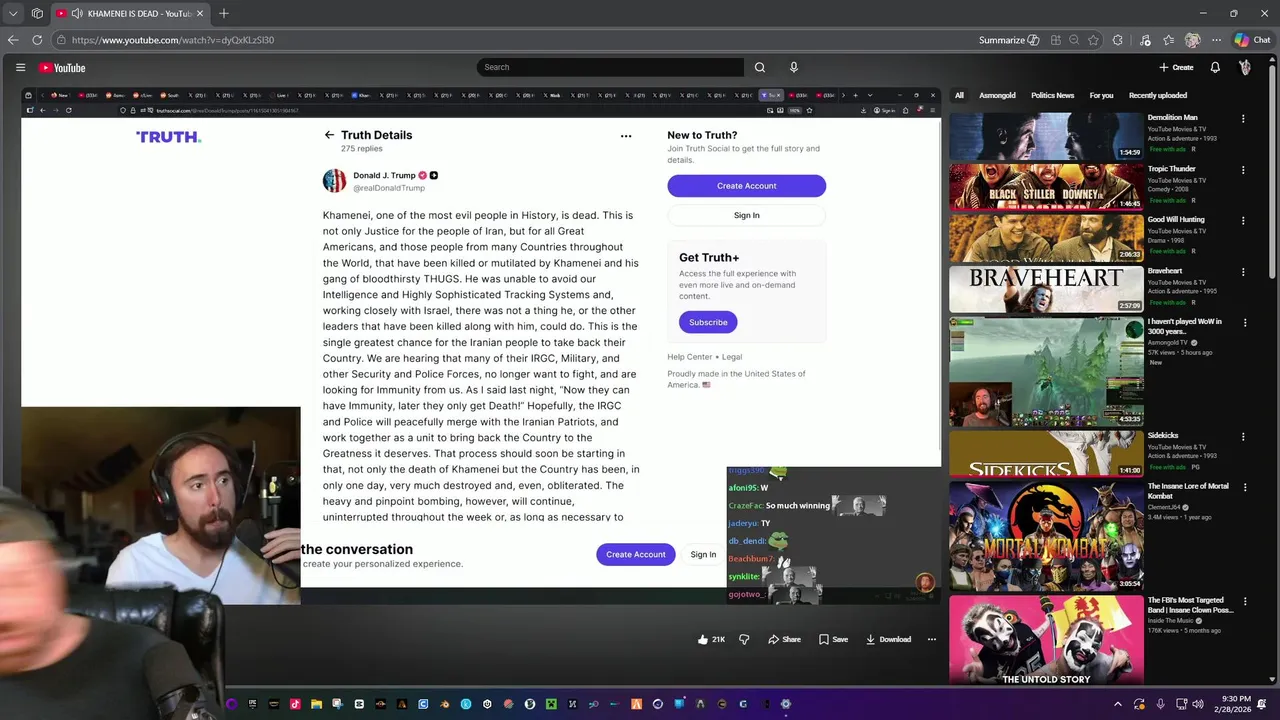1280x720 pixels.
Task: Open the taskbar microphone tray icon
Action: pos(1160,704)
